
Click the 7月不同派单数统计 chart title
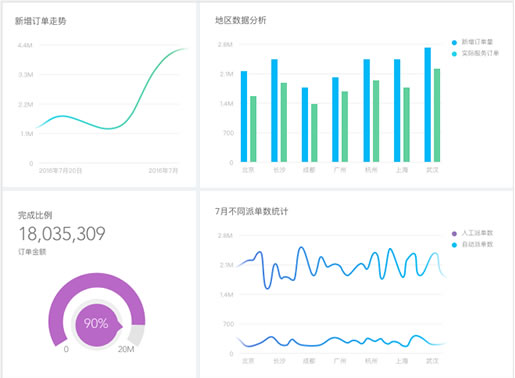[251, 211]
